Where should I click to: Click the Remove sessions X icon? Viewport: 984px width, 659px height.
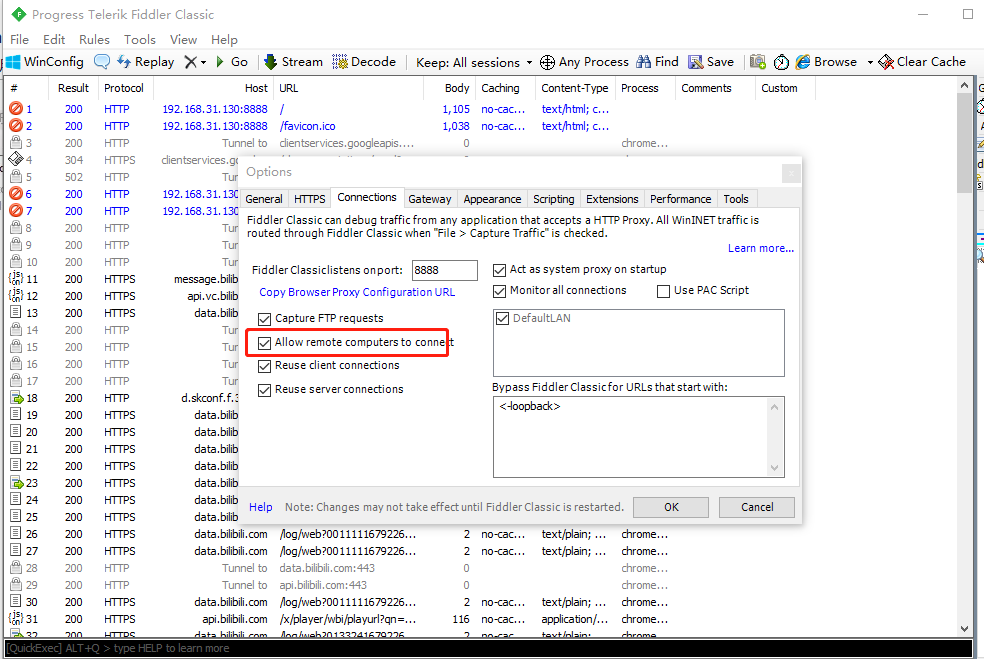coord(191,62)
